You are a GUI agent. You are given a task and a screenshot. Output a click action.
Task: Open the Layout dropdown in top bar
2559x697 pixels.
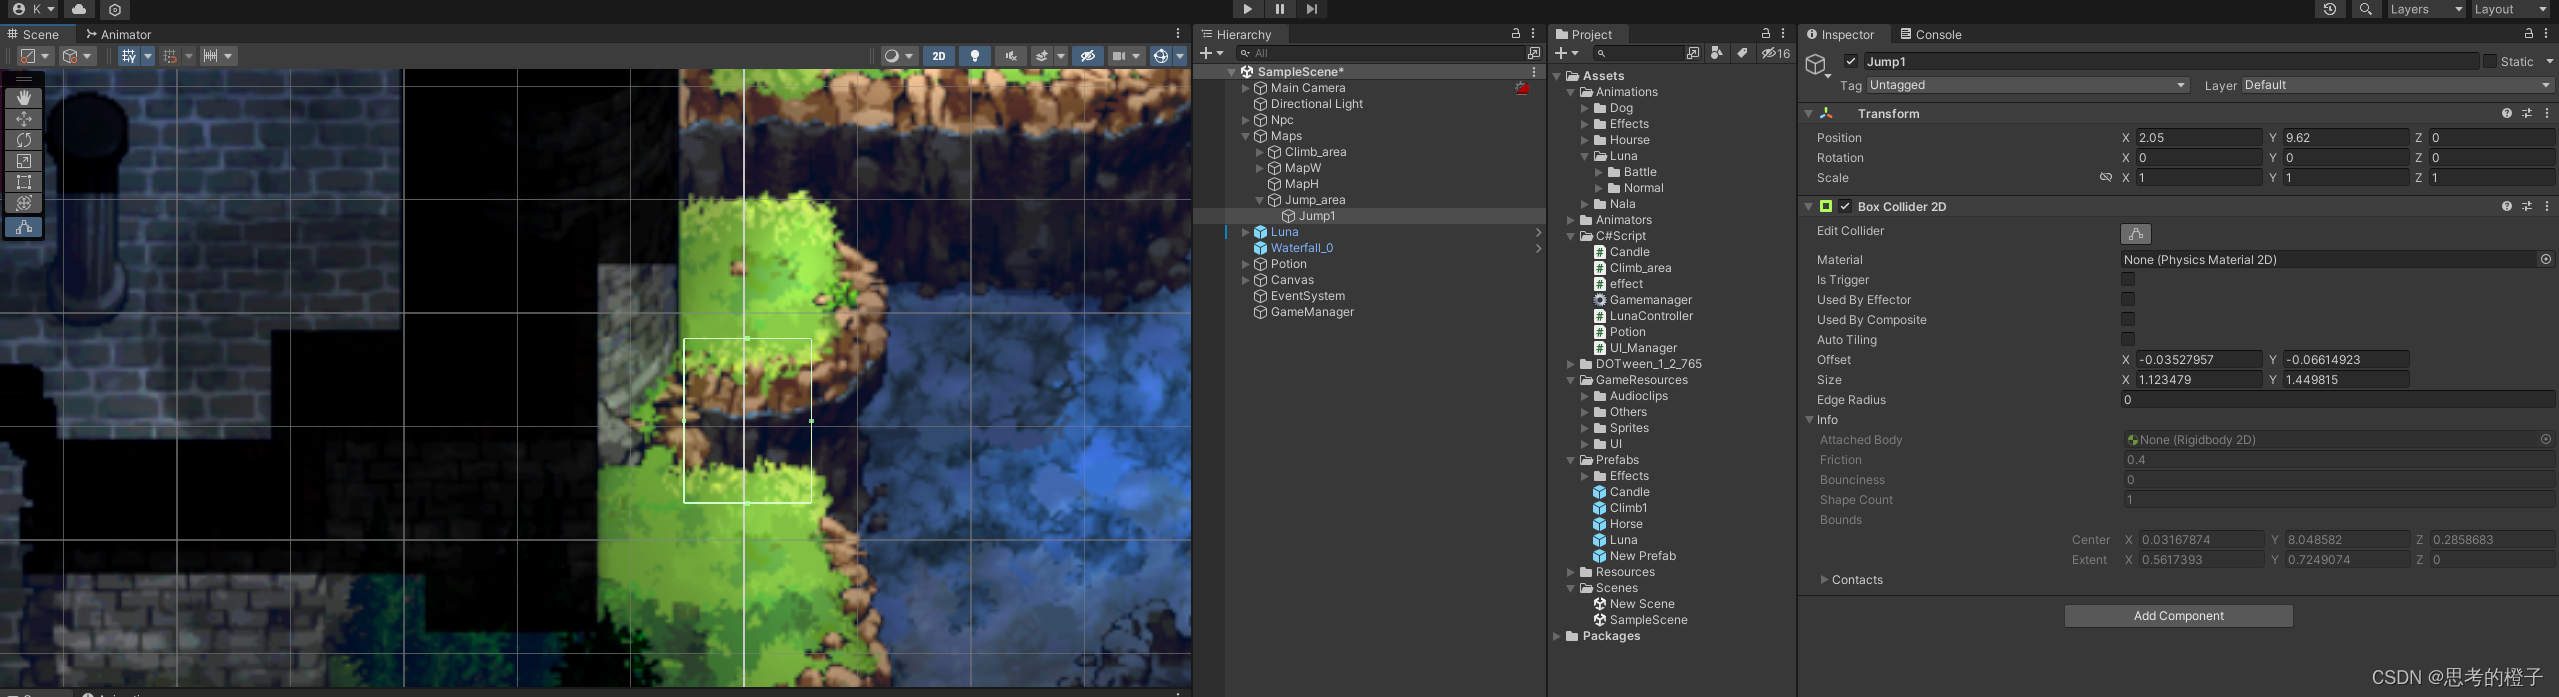coord(2509,9)
